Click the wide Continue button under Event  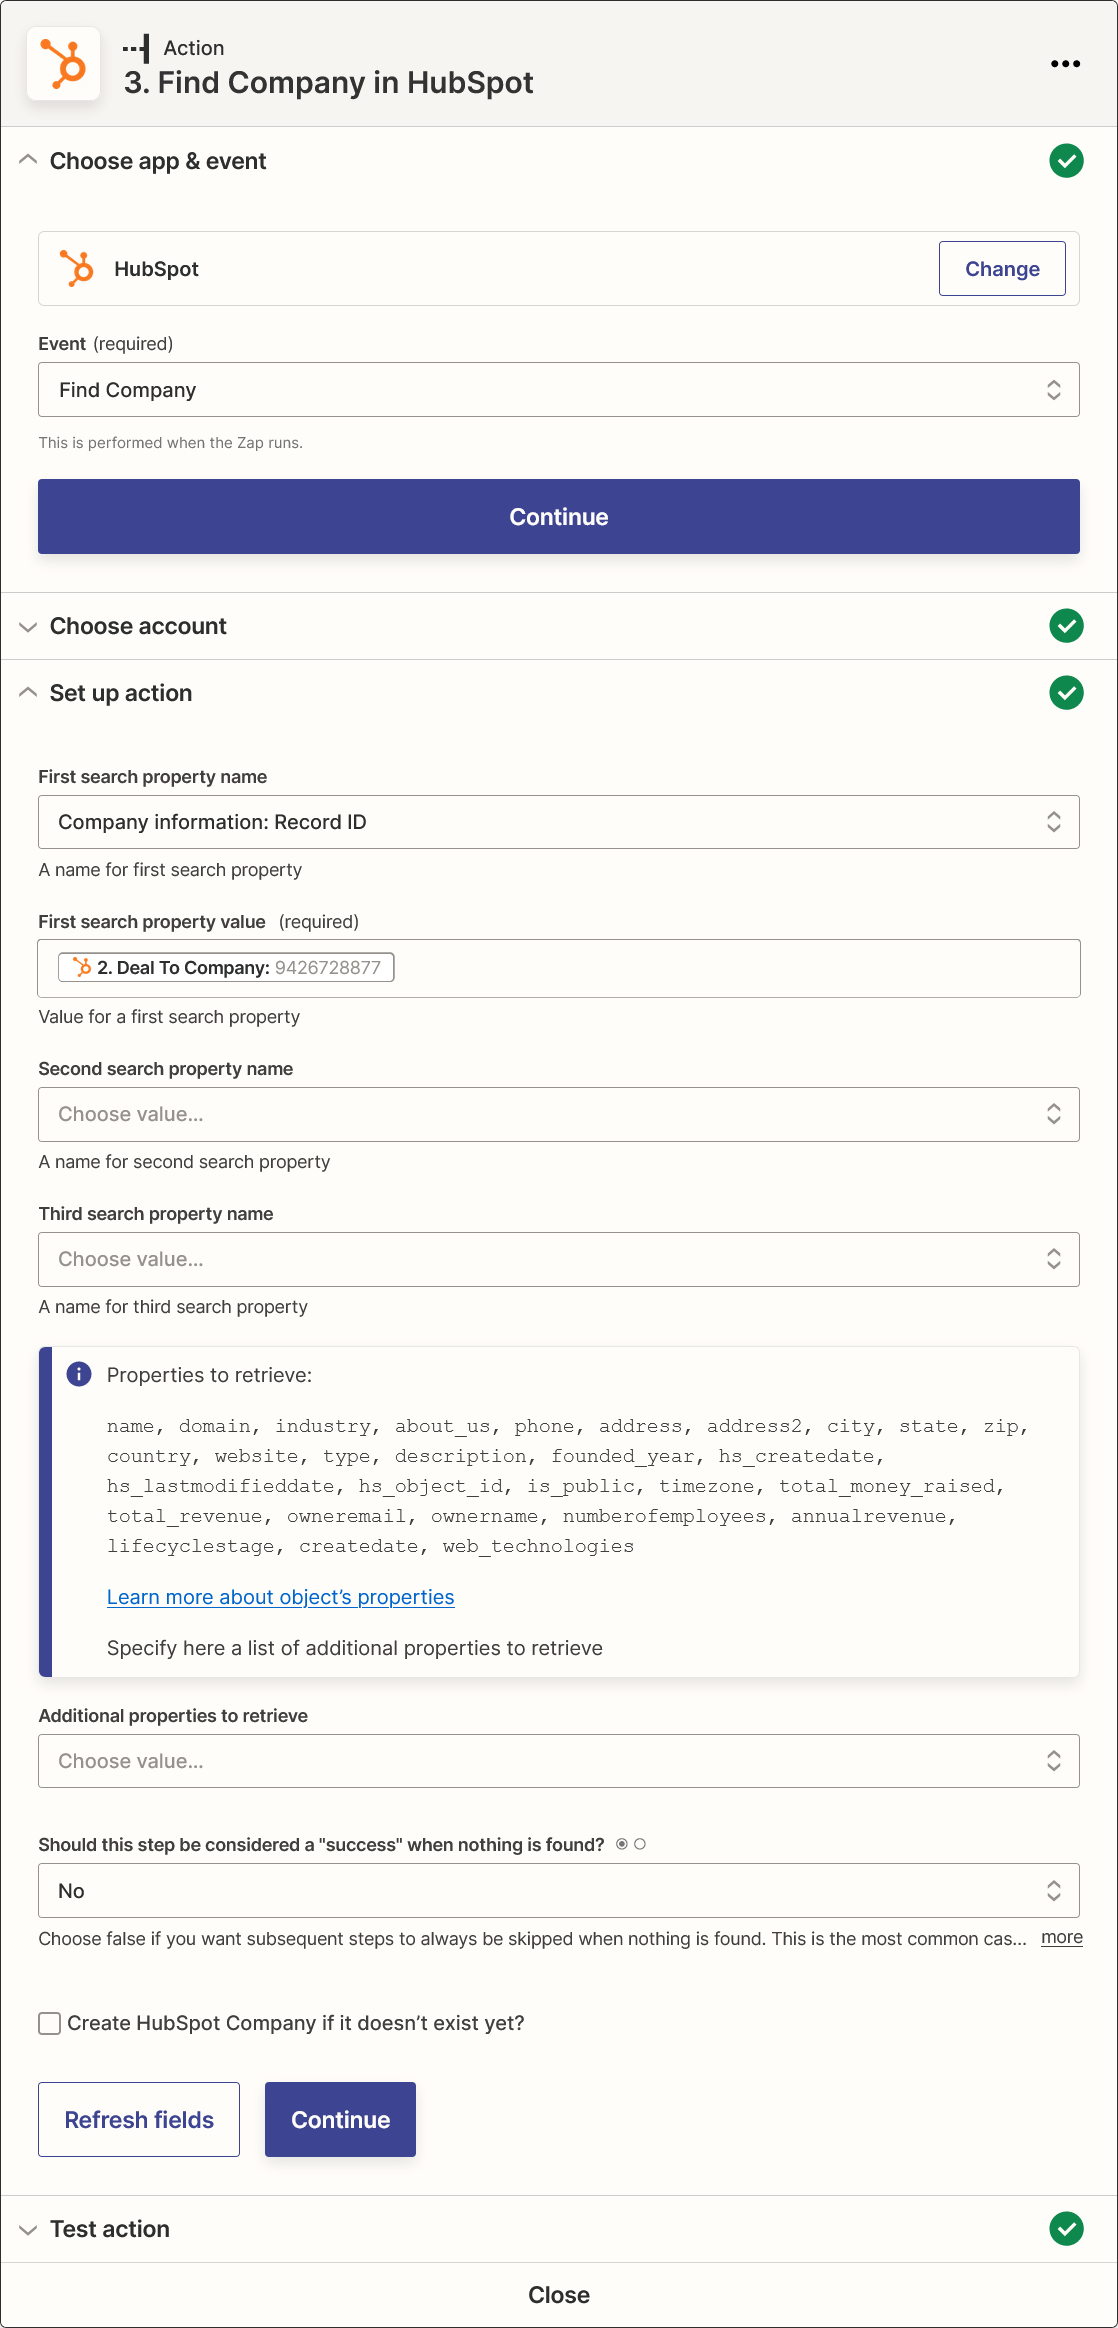tap(559, 517)
